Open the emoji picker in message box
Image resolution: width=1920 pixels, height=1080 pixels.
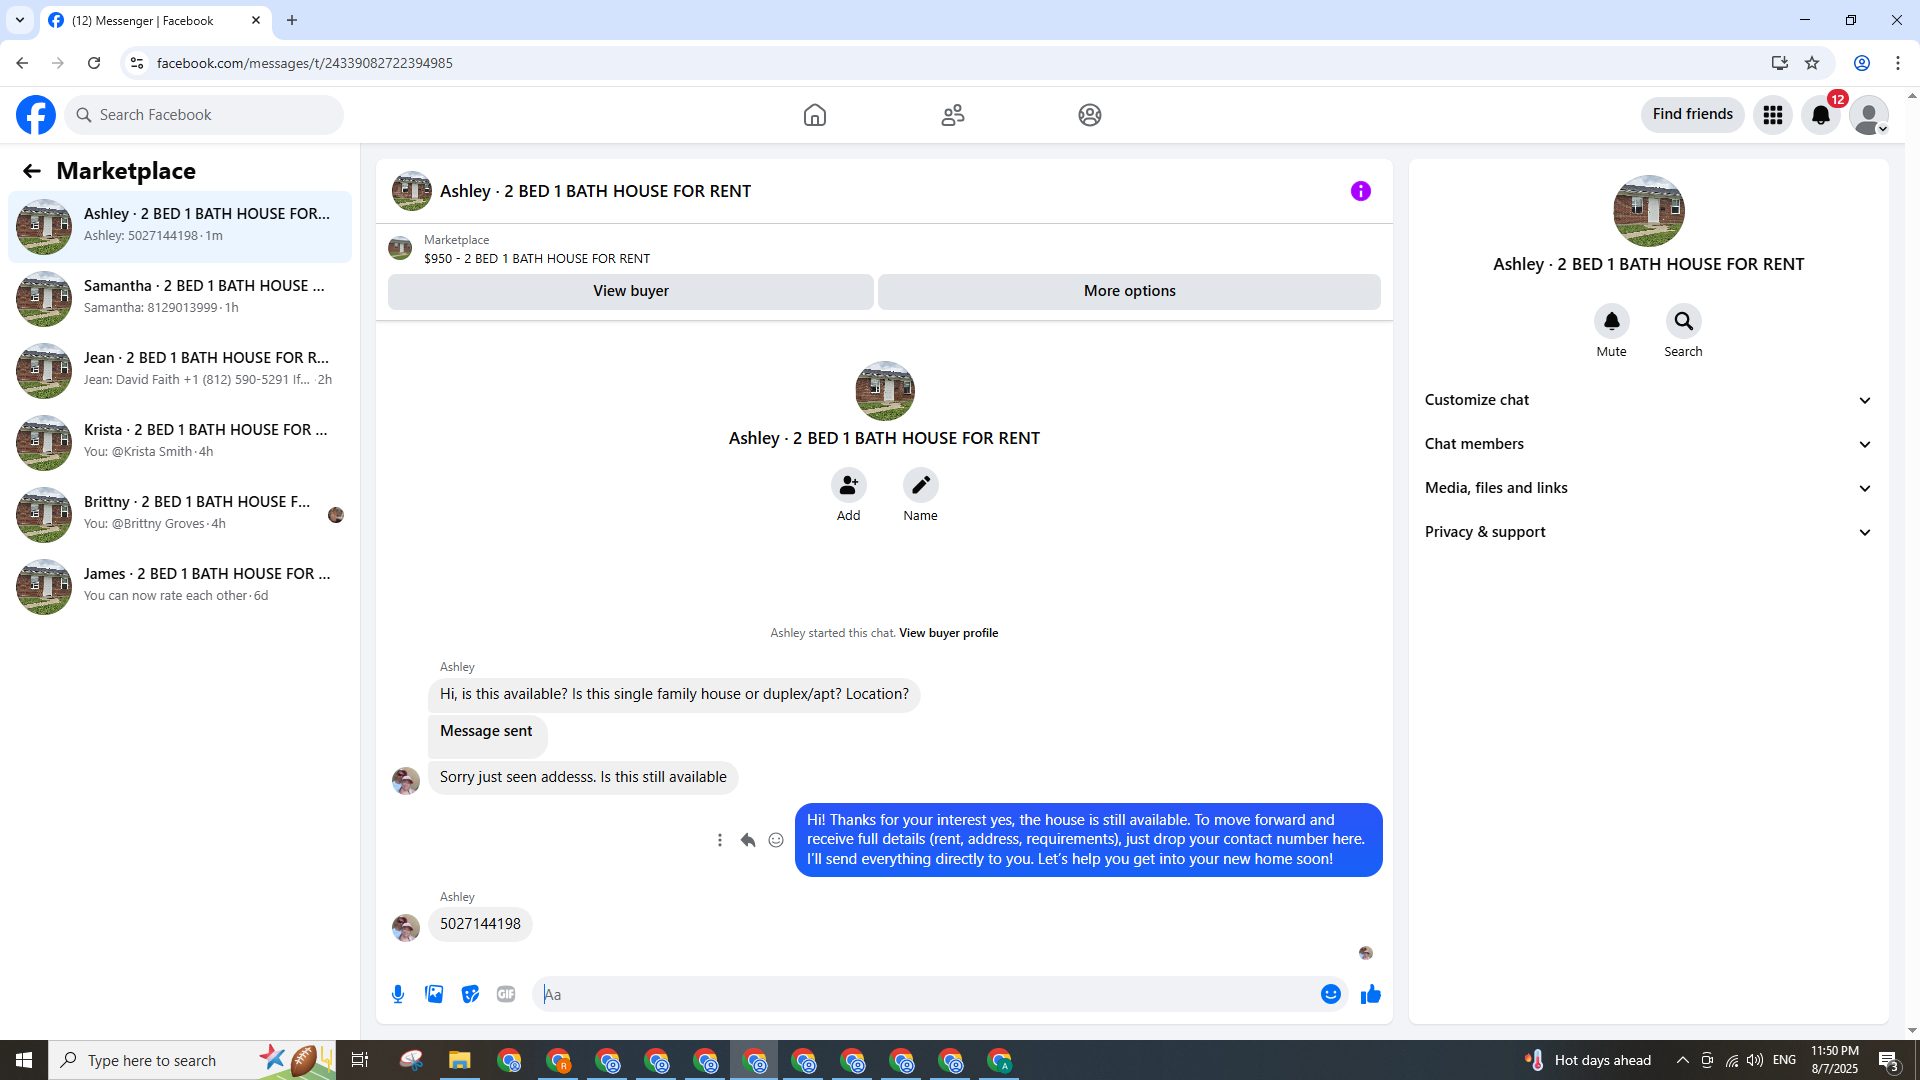(x=1330, y=994)
